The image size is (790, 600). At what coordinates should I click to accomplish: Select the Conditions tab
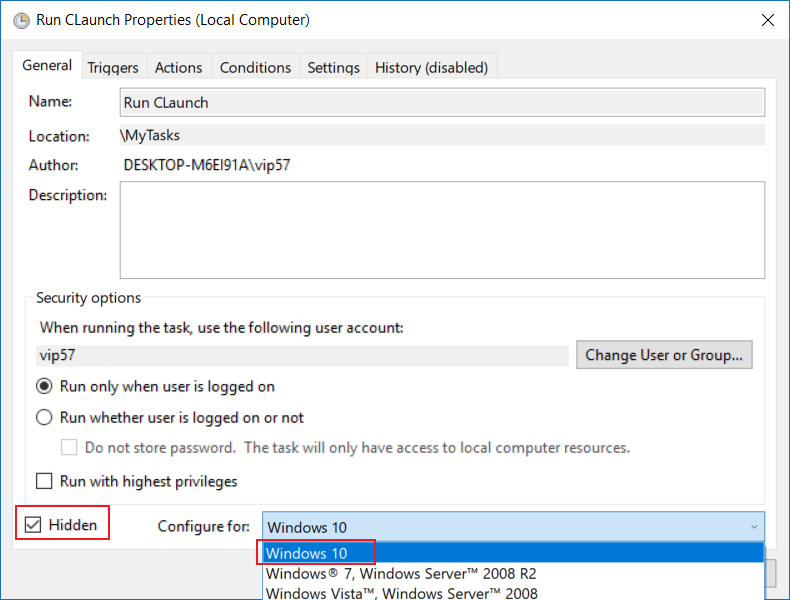(255, 67)
